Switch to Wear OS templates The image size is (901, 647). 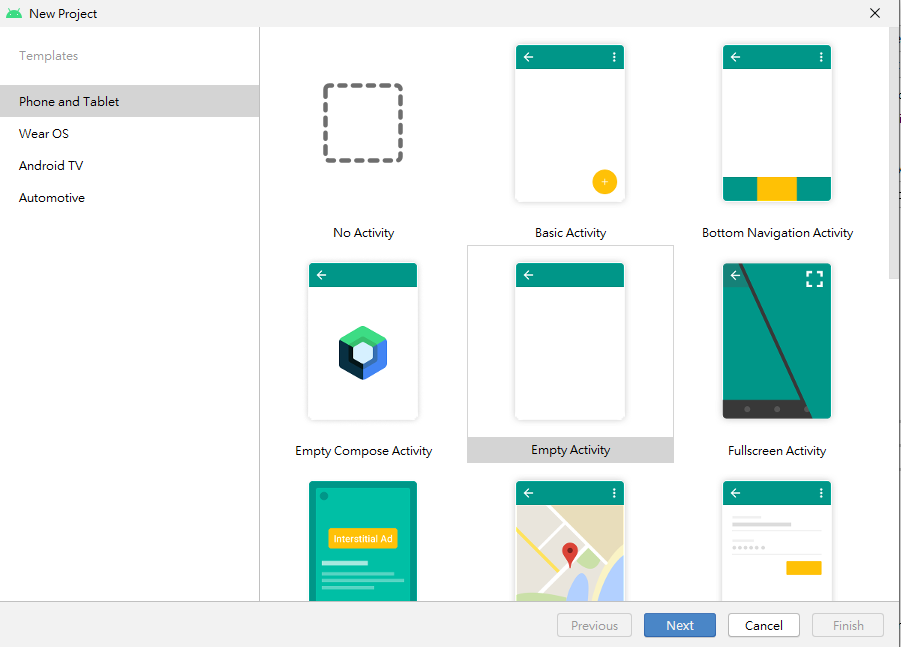(129, 133)
